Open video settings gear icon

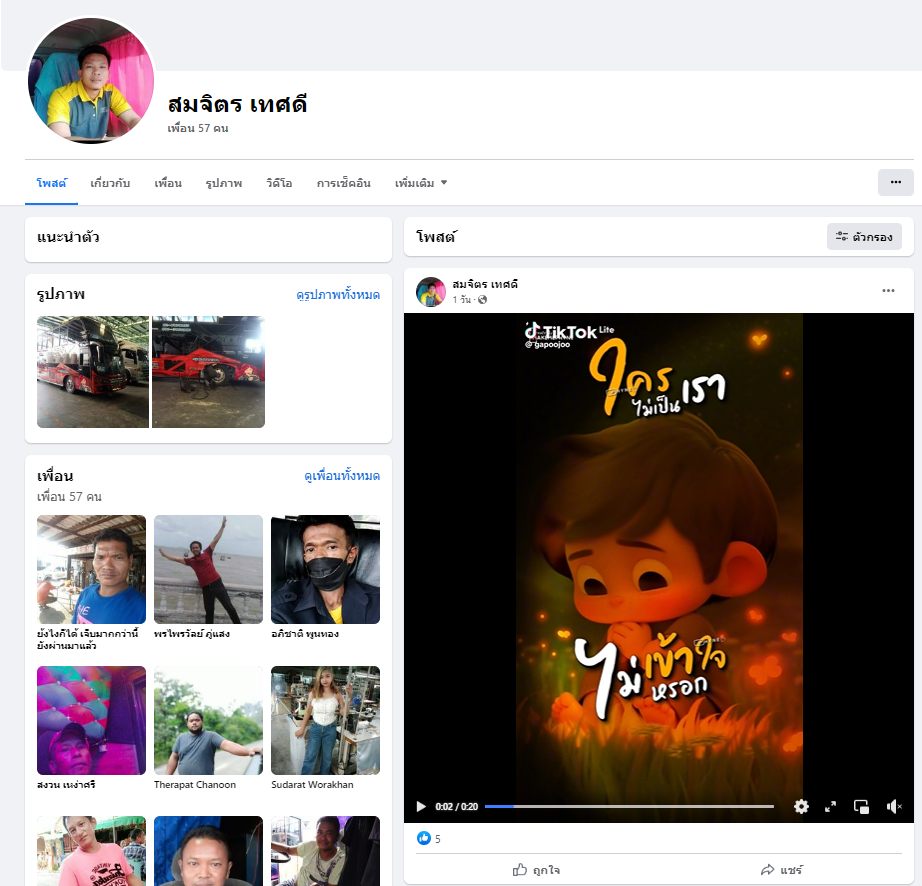[801, 806]
